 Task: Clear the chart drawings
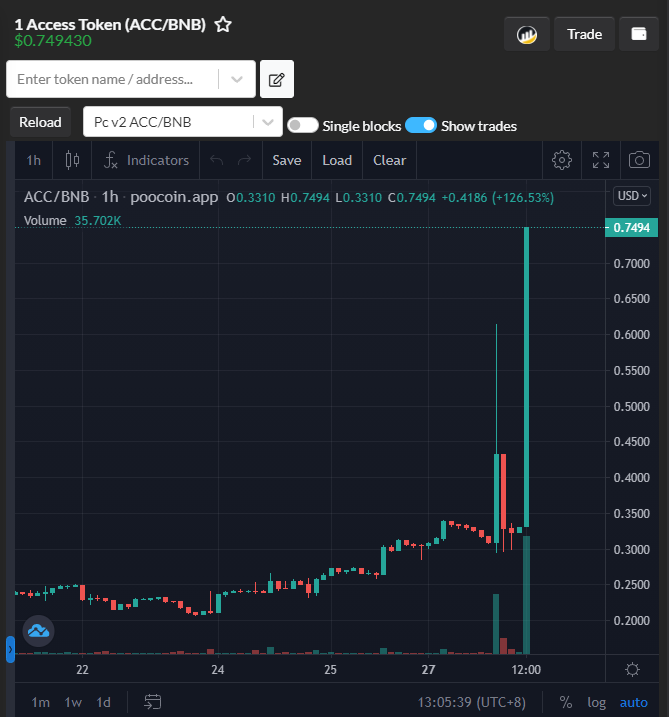coord(390,161)
